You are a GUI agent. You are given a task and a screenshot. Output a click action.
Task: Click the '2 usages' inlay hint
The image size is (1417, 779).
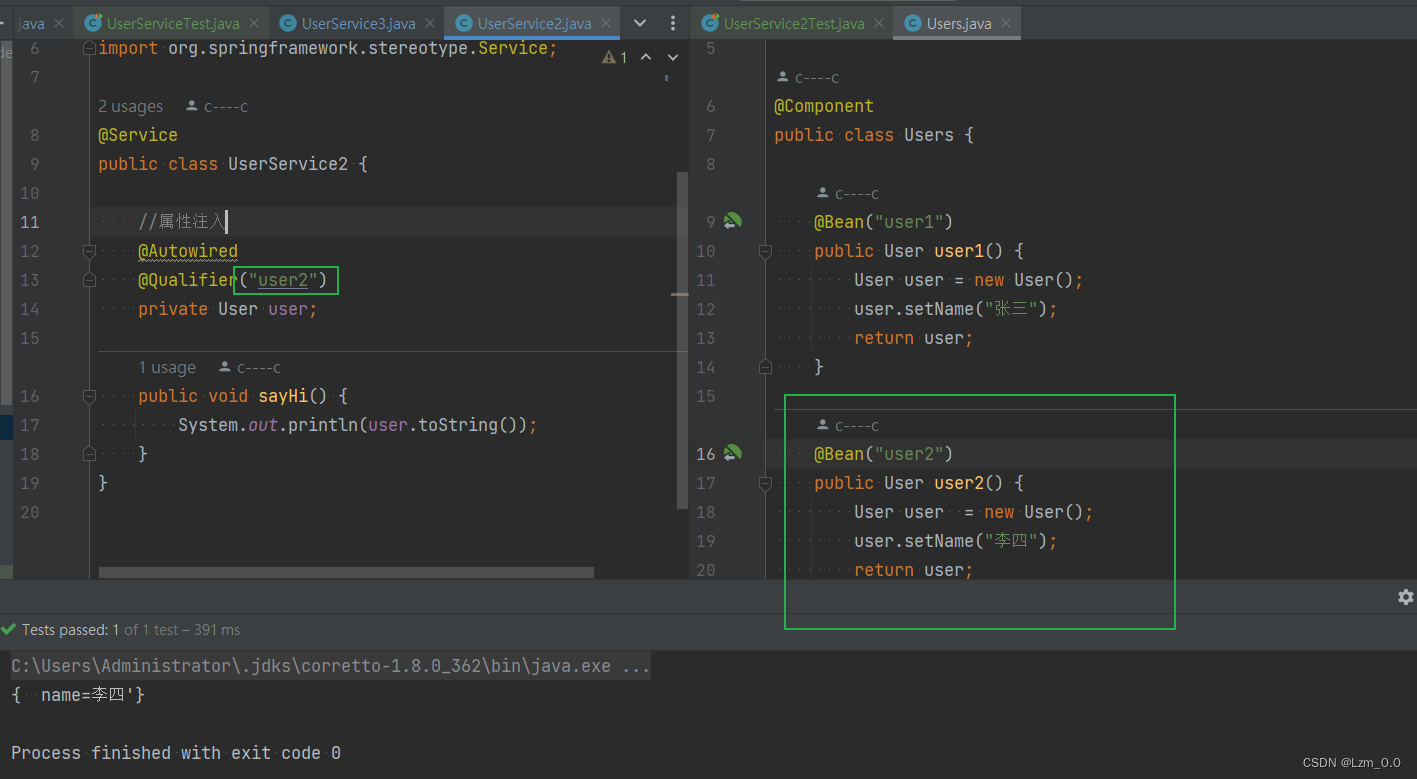click(x=130, y=107)
